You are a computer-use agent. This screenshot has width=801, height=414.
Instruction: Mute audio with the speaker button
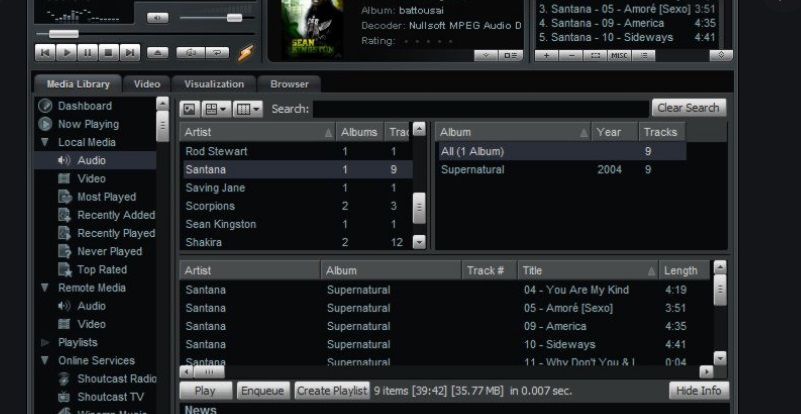(x=158, y=17)
